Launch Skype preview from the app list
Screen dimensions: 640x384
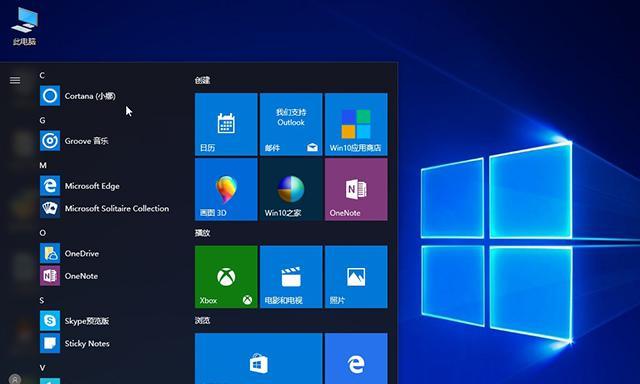(75, 321)
